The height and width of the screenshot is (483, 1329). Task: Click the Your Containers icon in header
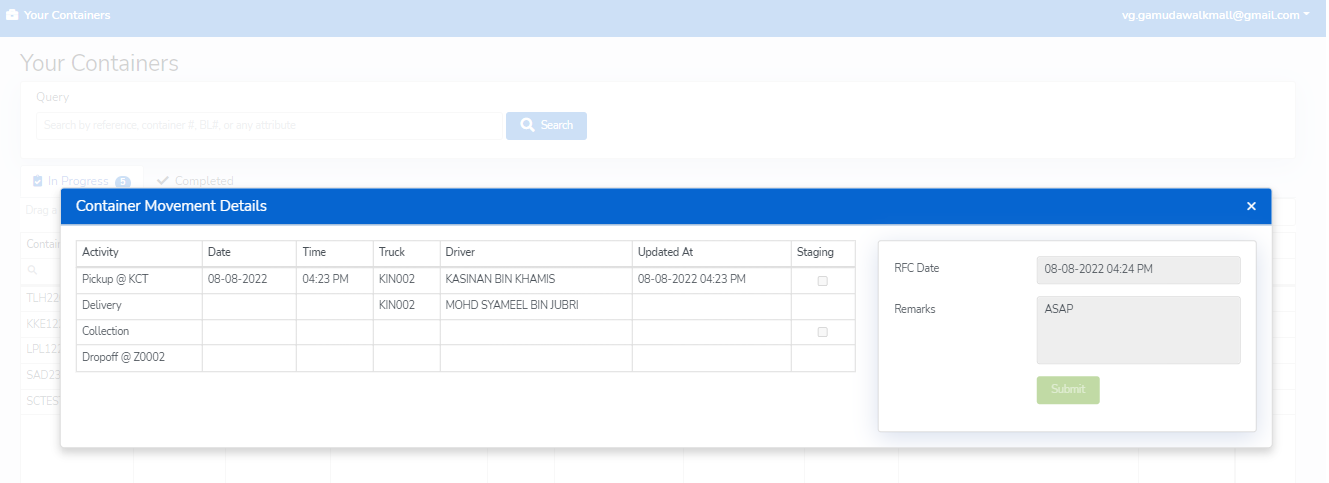12,16
